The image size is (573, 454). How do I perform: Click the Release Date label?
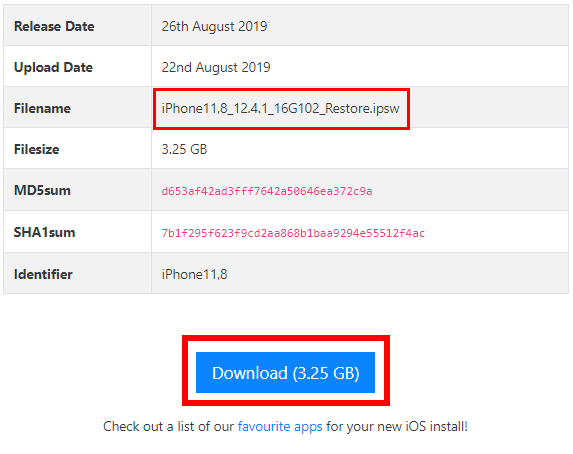click(54, 26)
